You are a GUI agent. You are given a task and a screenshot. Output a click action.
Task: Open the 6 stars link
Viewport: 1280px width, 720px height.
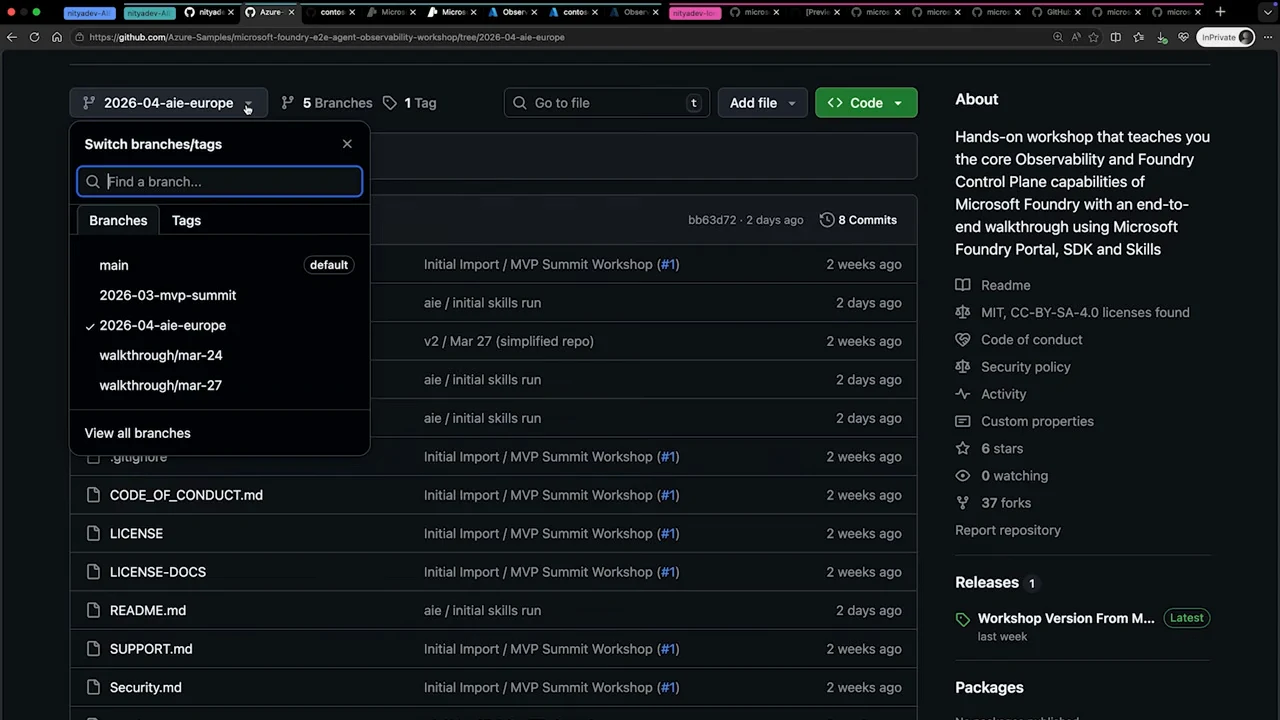pyautogui.click(x=1002, y=448)
